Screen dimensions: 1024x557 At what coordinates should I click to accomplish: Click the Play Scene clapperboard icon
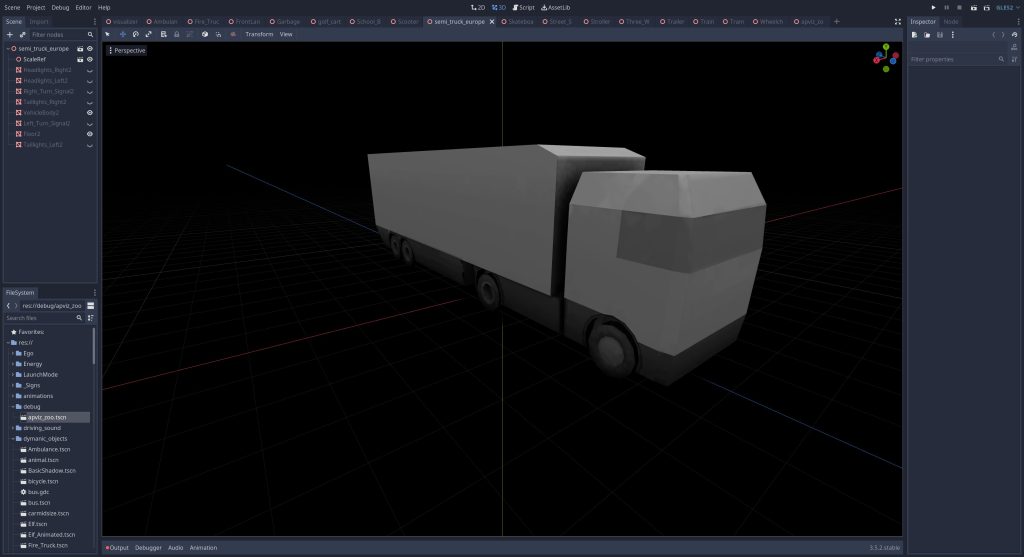[973, 7]
